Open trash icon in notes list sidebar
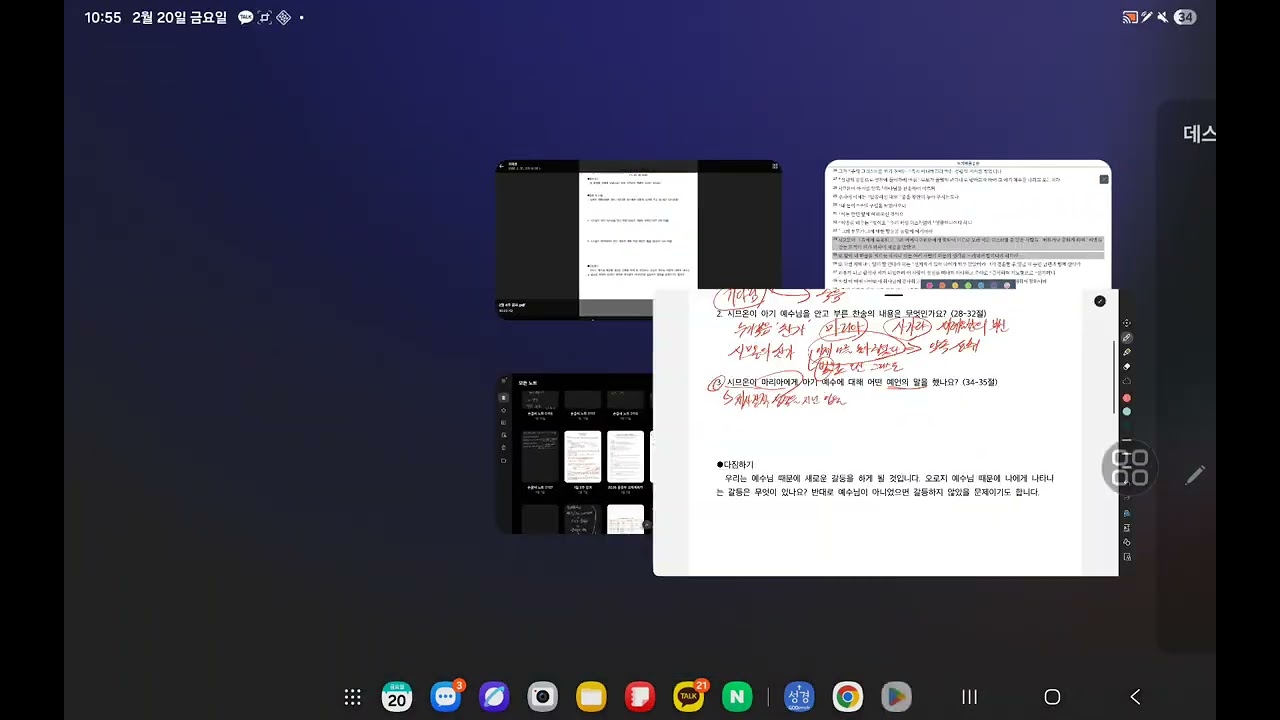1280x720 pixels. point(503,447)
